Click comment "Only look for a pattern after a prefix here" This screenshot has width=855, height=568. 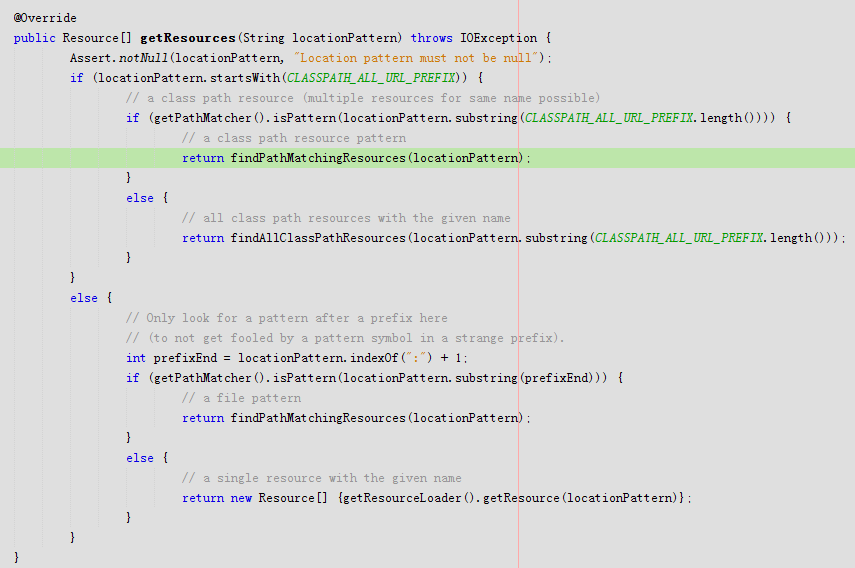pyautogui.click(x=287, y=318)
